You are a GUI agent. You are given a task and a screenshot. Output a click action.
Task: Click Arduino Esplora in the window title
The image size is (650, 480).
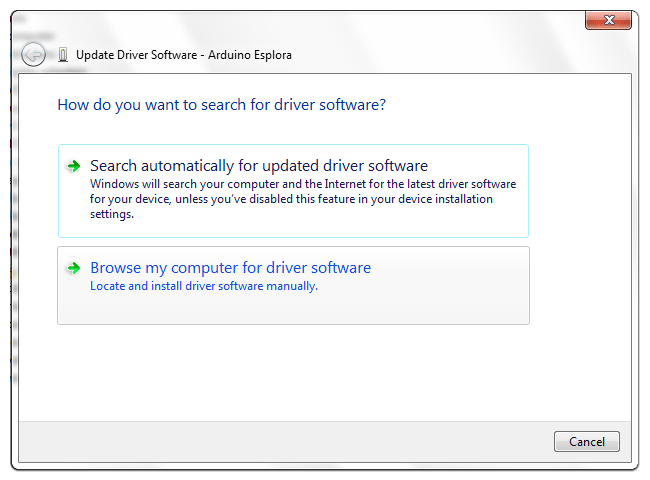tap(252, 55)
